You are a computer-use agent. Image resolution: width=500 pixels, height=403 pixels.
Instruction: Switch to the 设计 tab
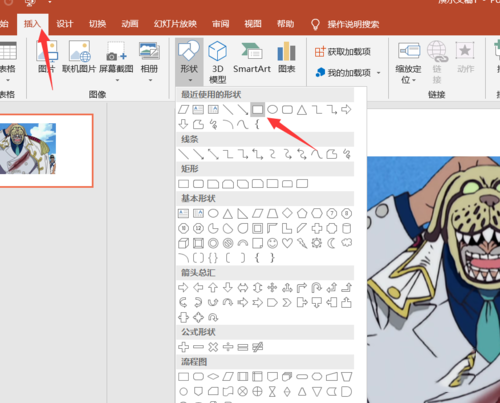[64, 24]
